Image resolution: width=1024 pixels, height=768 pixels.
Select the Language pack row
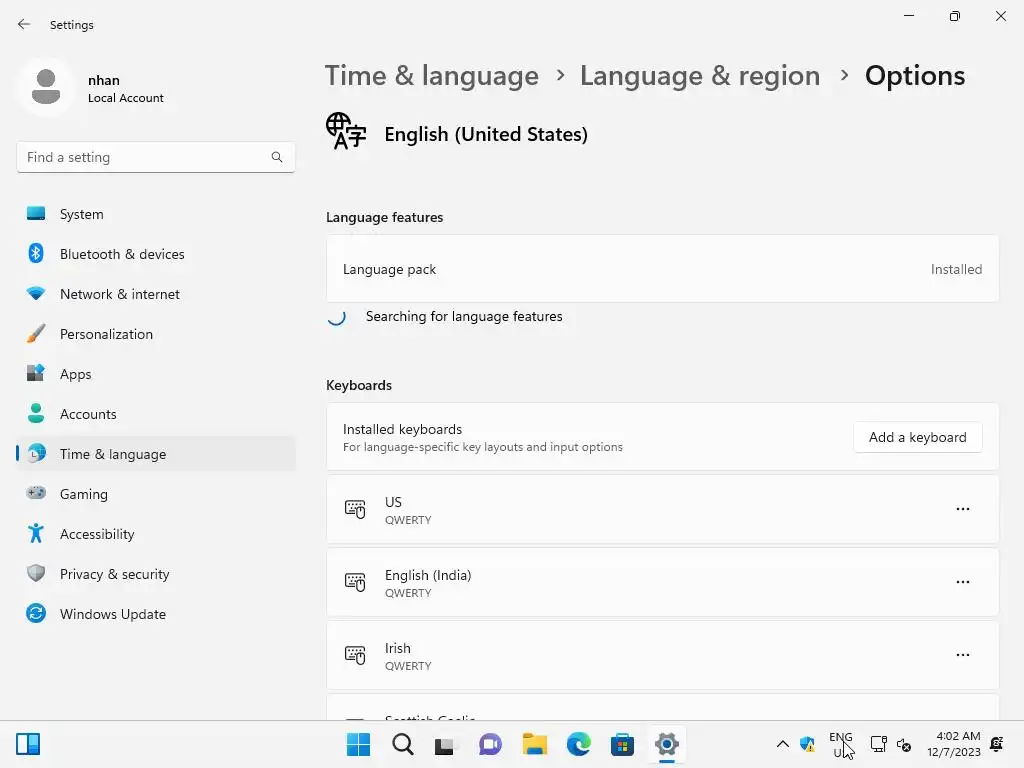click(x=662, y=269)
